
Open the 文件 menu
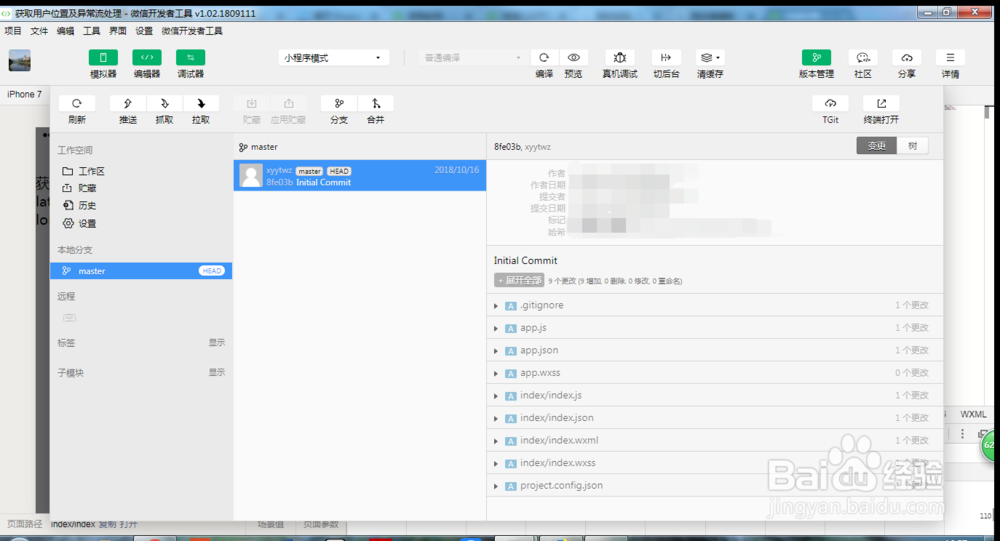point(39,31)
